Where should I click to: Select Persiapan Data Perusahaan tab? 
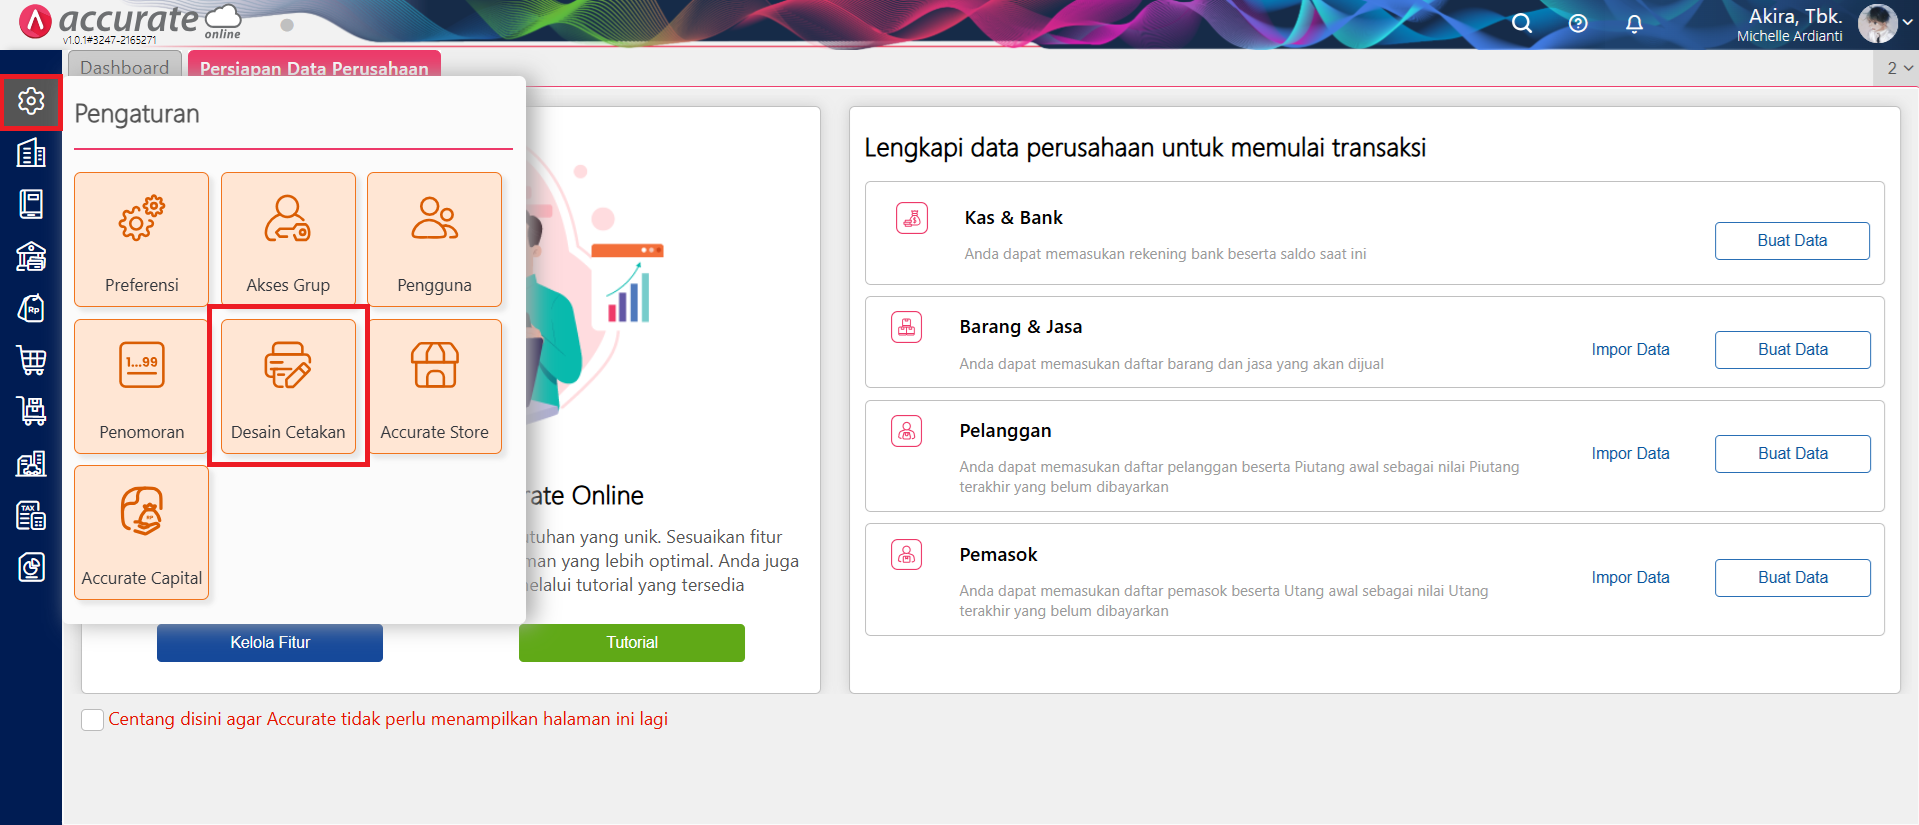pos(314,67)
